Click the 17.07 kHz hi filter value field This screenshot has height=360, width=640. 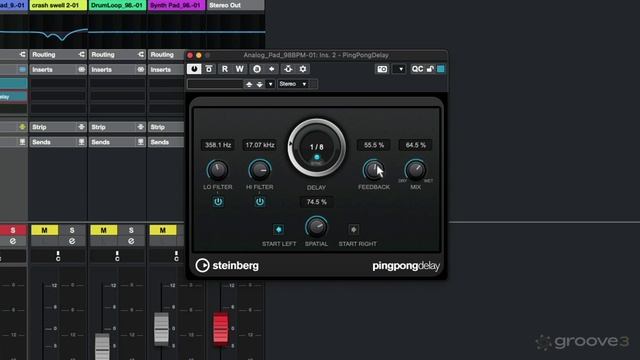pyautogui.click(x=260, y=145)
